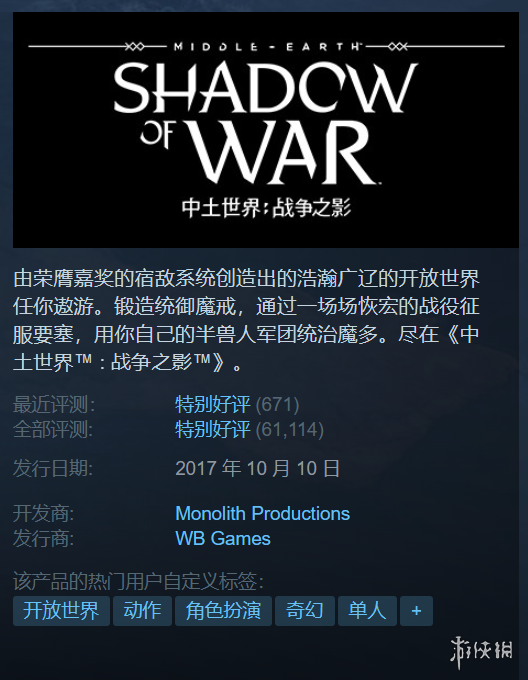528x680 pixels.
Task: Open the 开放世界 tag
Action: pos(61,611)
